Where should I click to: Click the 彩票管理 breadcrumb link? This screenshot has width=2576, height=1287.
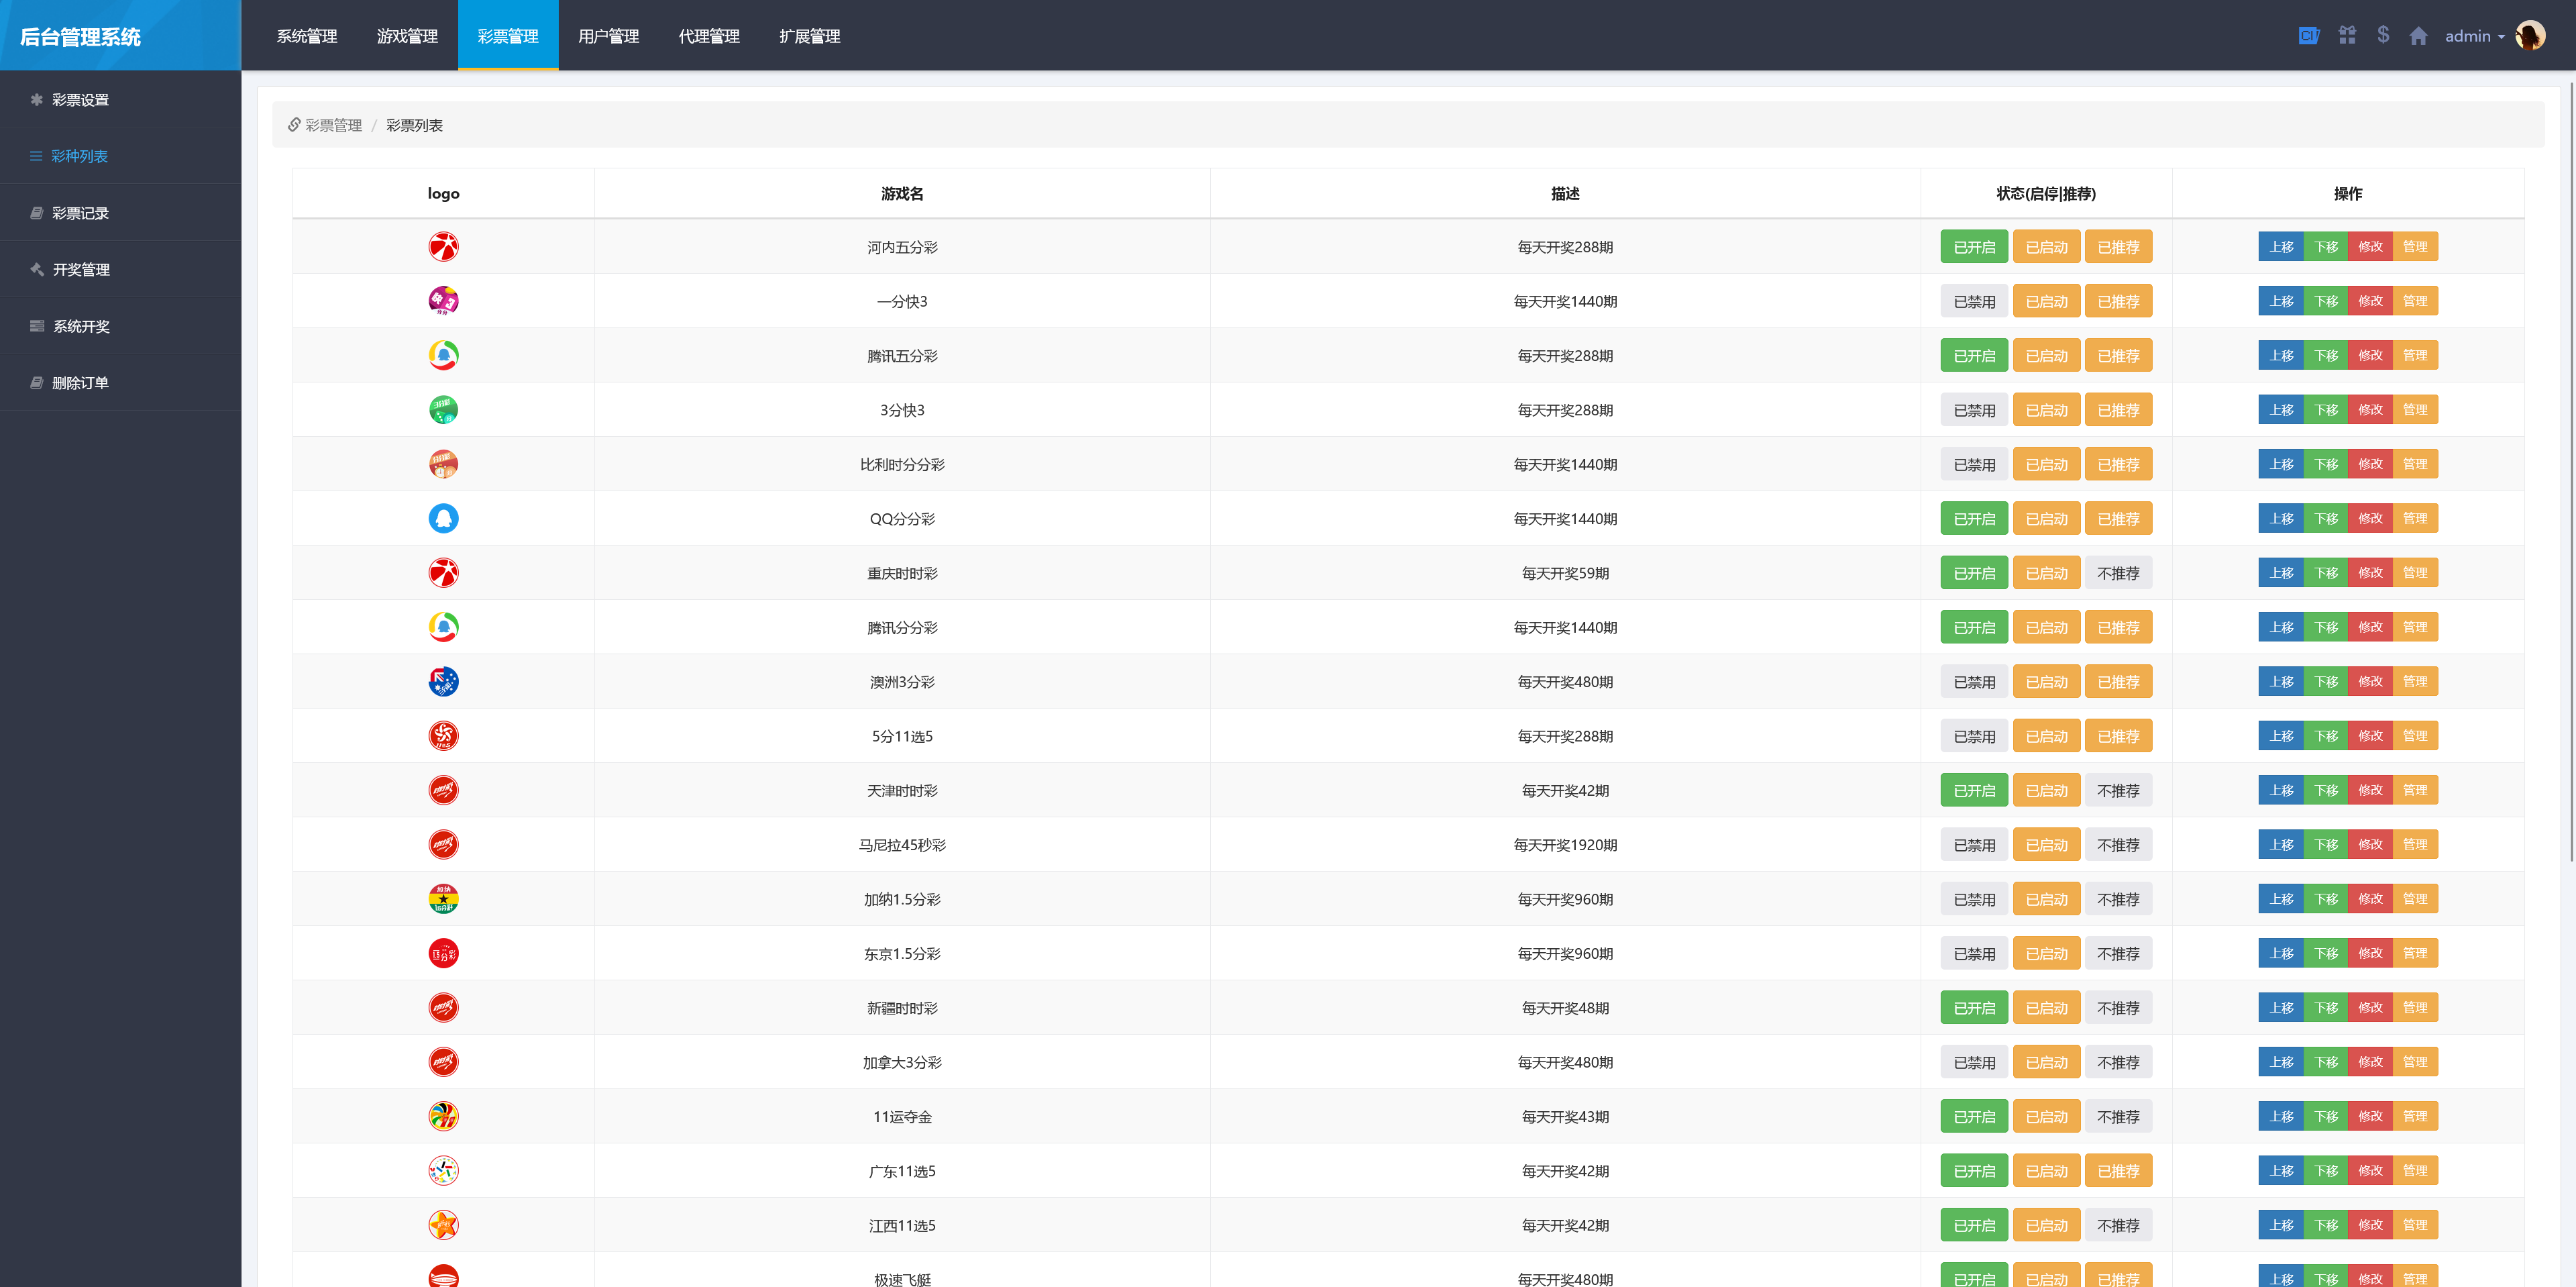(333, 125)
